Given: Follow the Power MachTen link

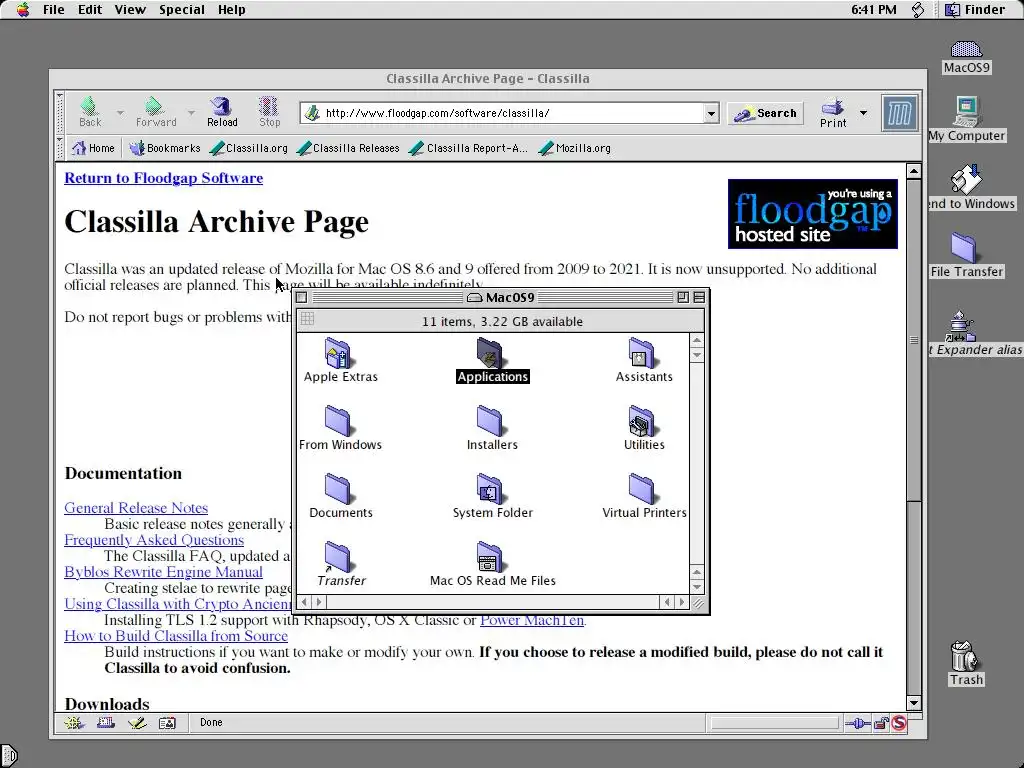Looking at the screenshot, I should (x=532, y=620).
